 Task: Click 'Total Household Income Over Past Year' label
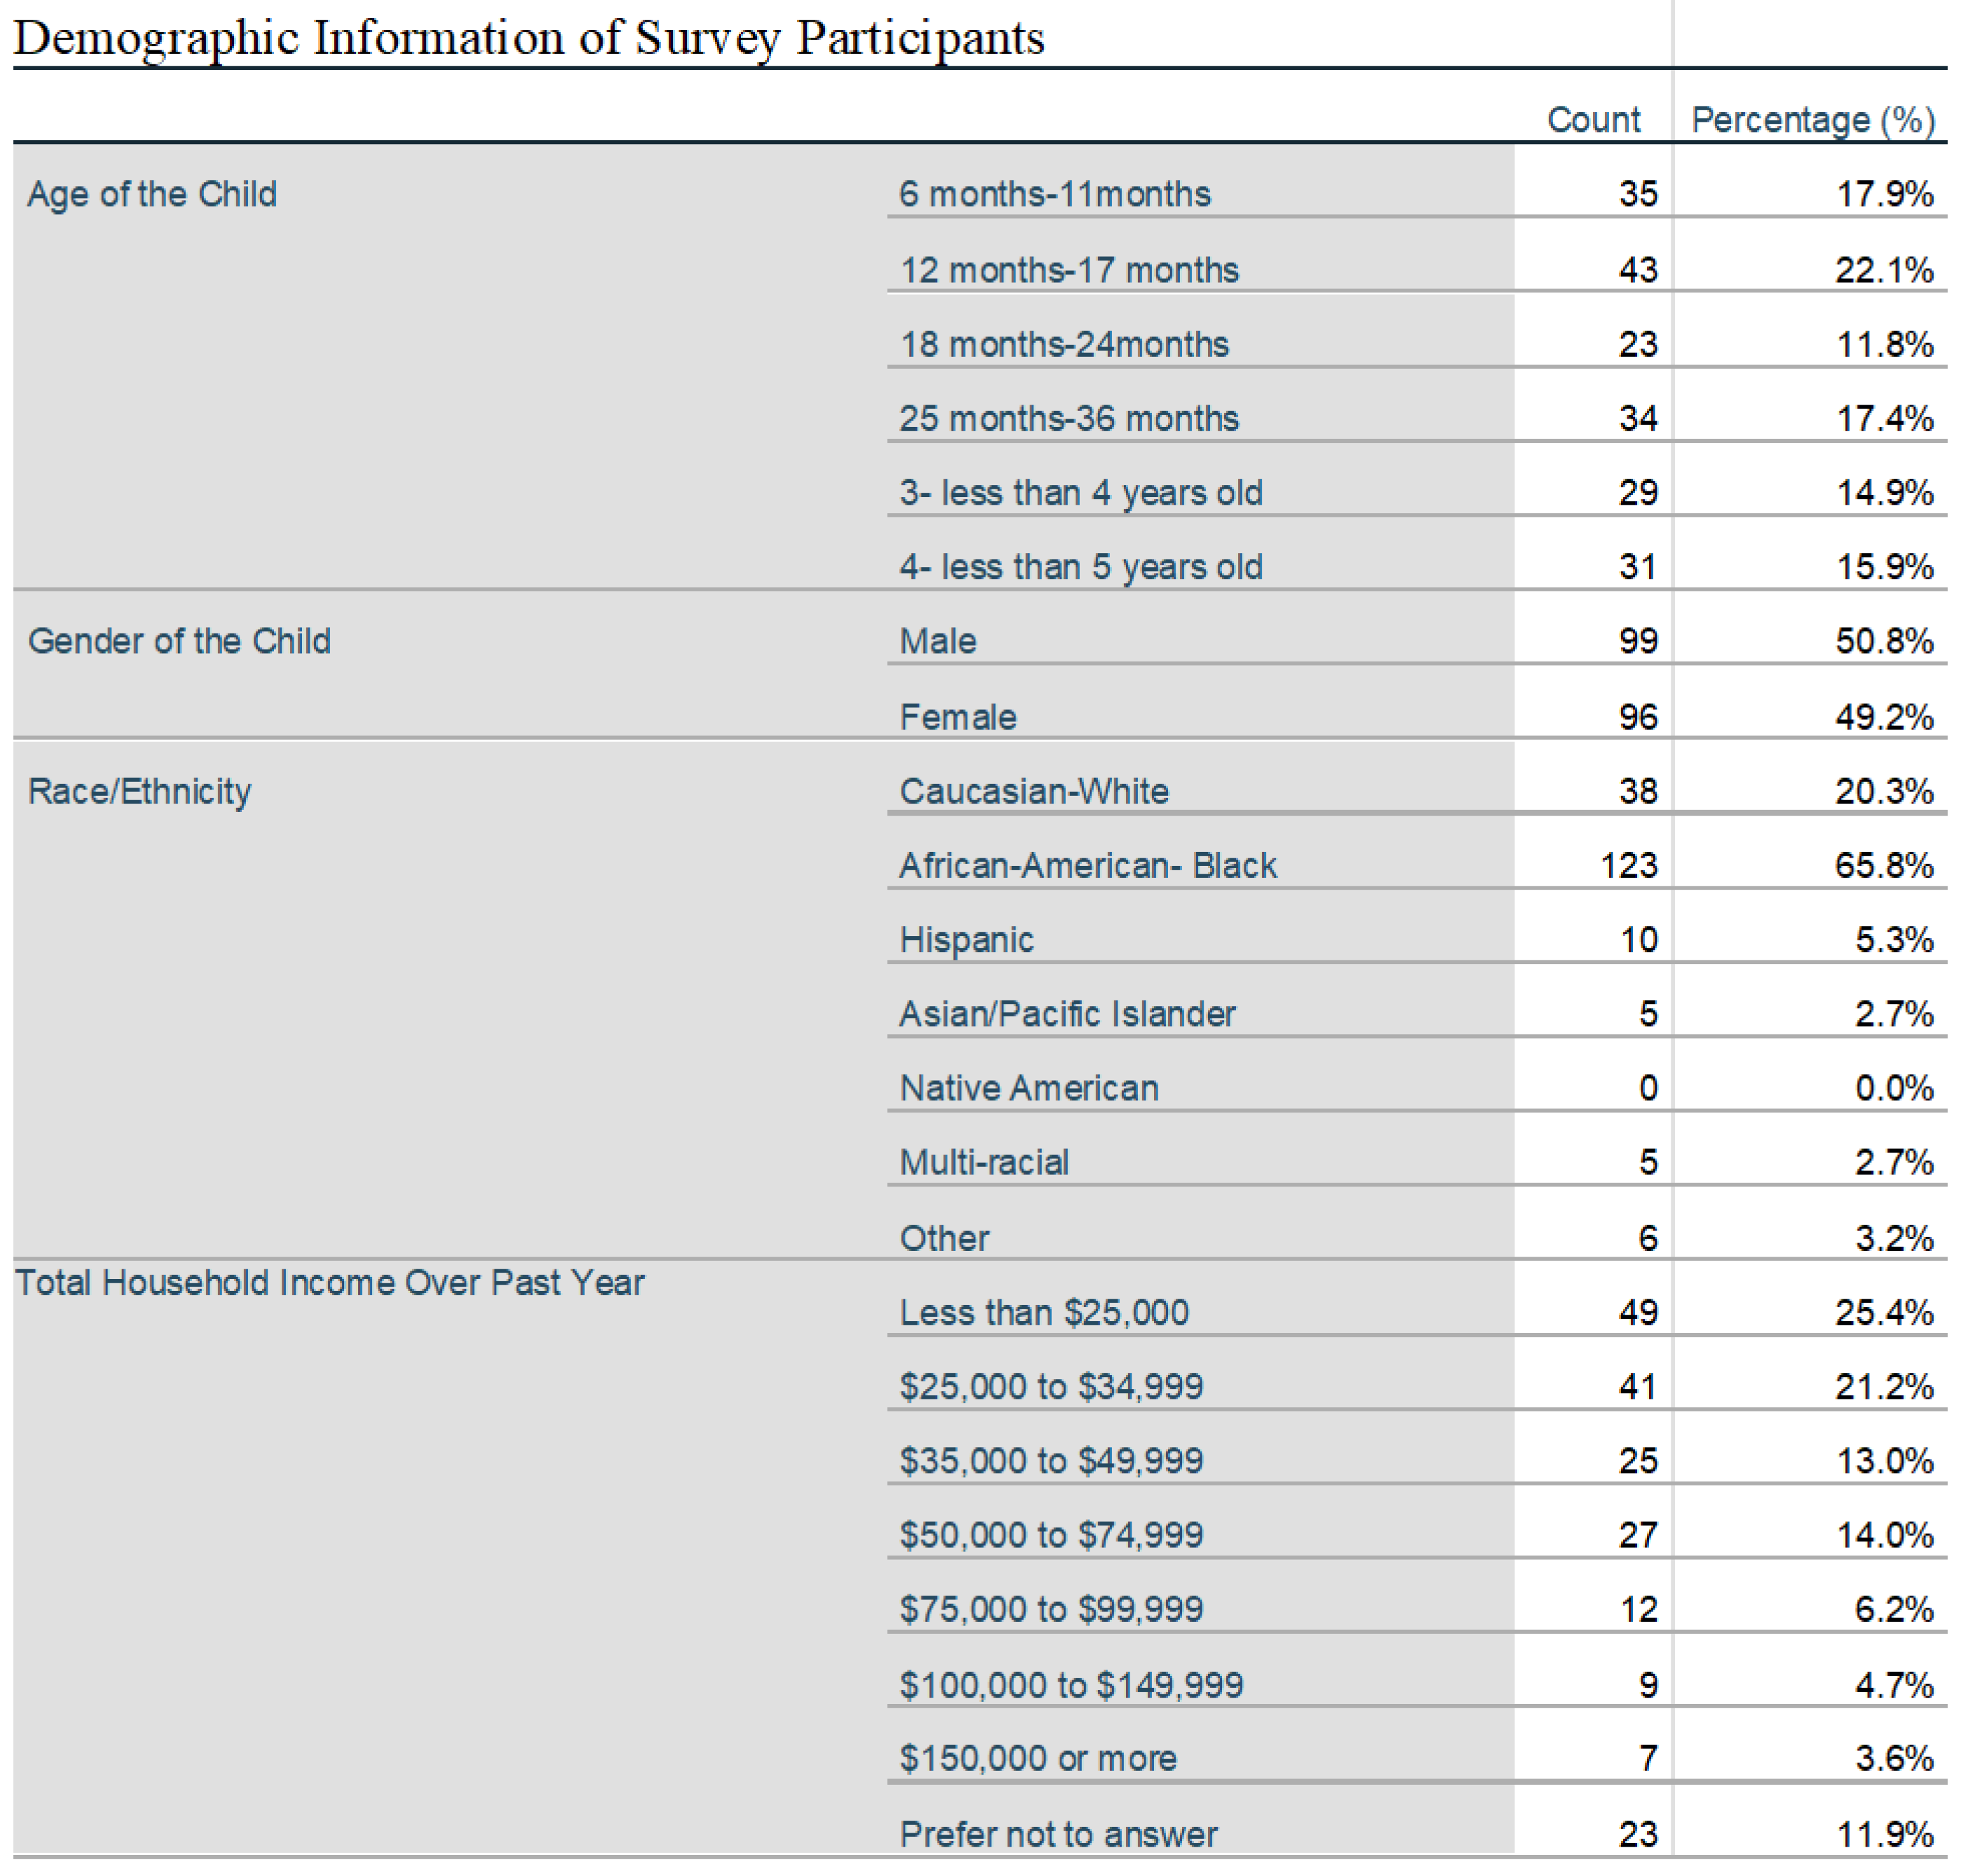(329, 1282)
